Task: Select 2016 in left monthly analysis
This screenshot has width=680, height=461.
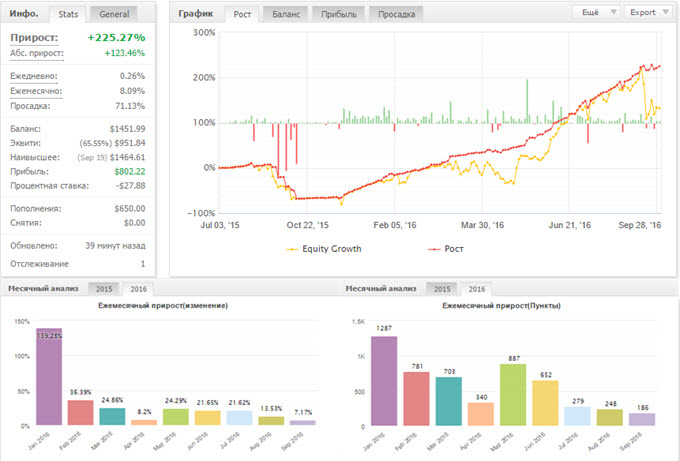Action: pos(138,289)
